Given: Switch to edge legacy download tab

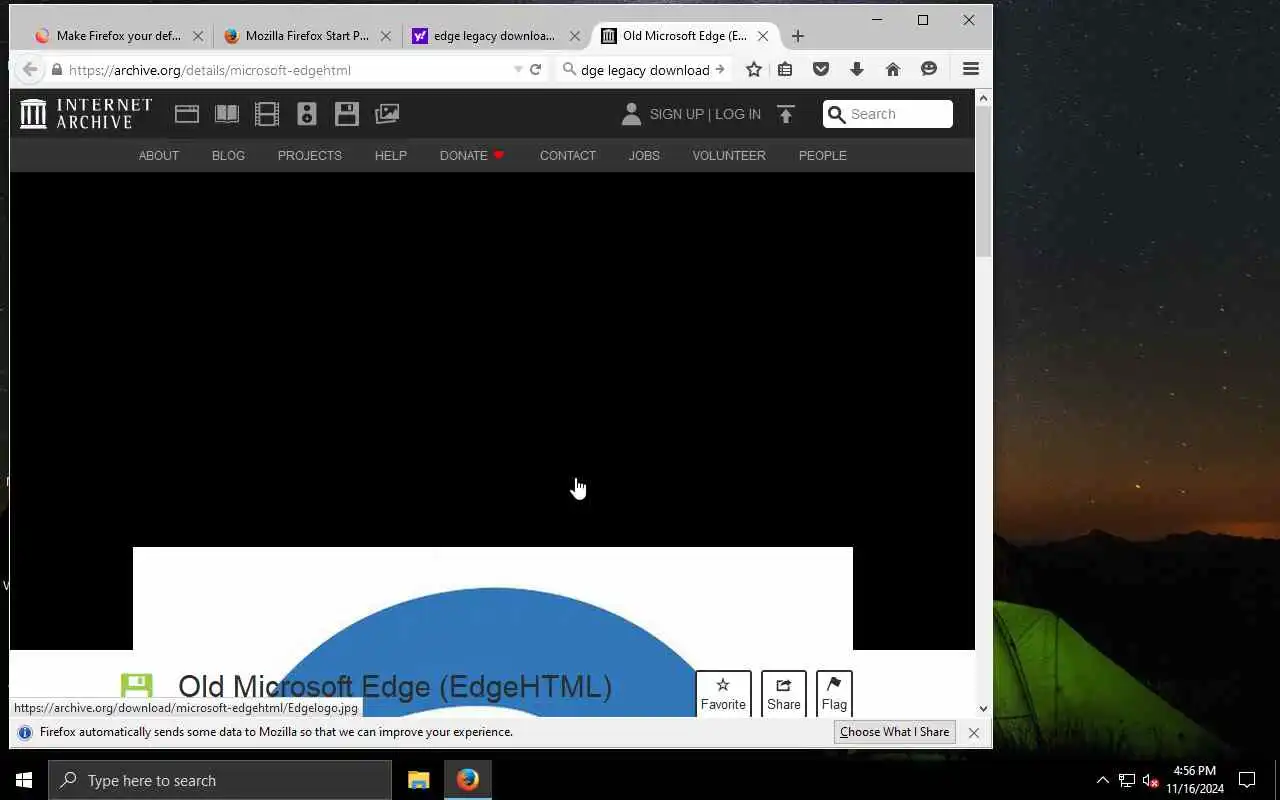Looking at the screenshot, I should [485, 36].
